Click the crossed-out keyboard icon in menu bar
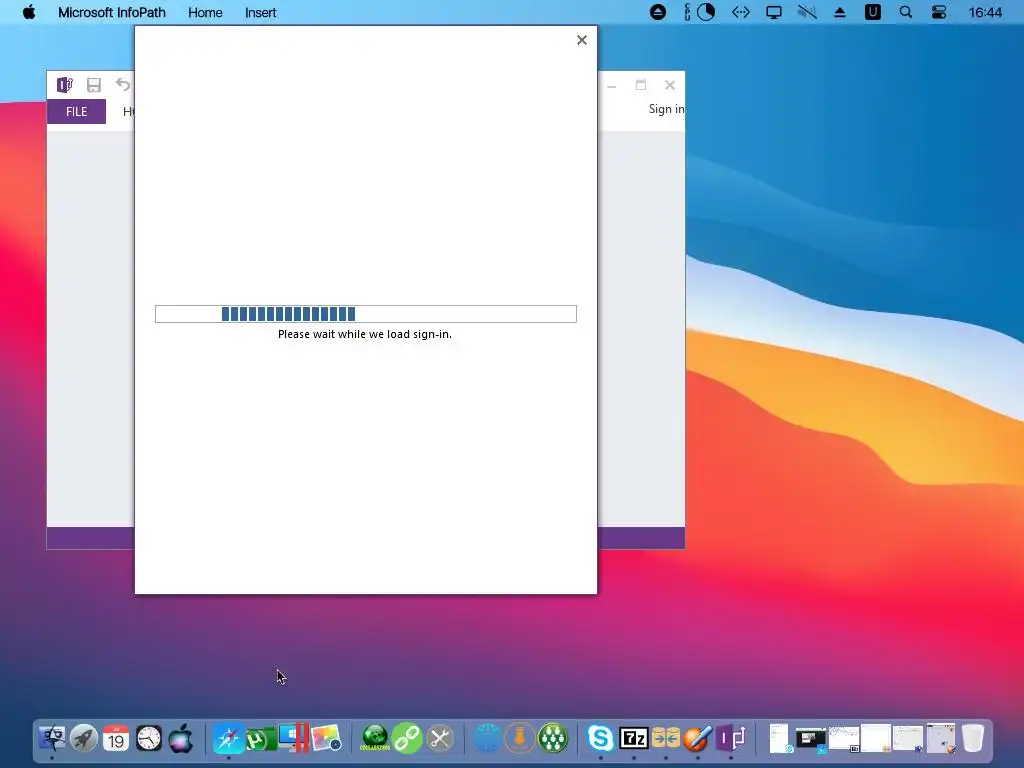Viewport: 1024px width, 768px height. [x=807, y=12]
